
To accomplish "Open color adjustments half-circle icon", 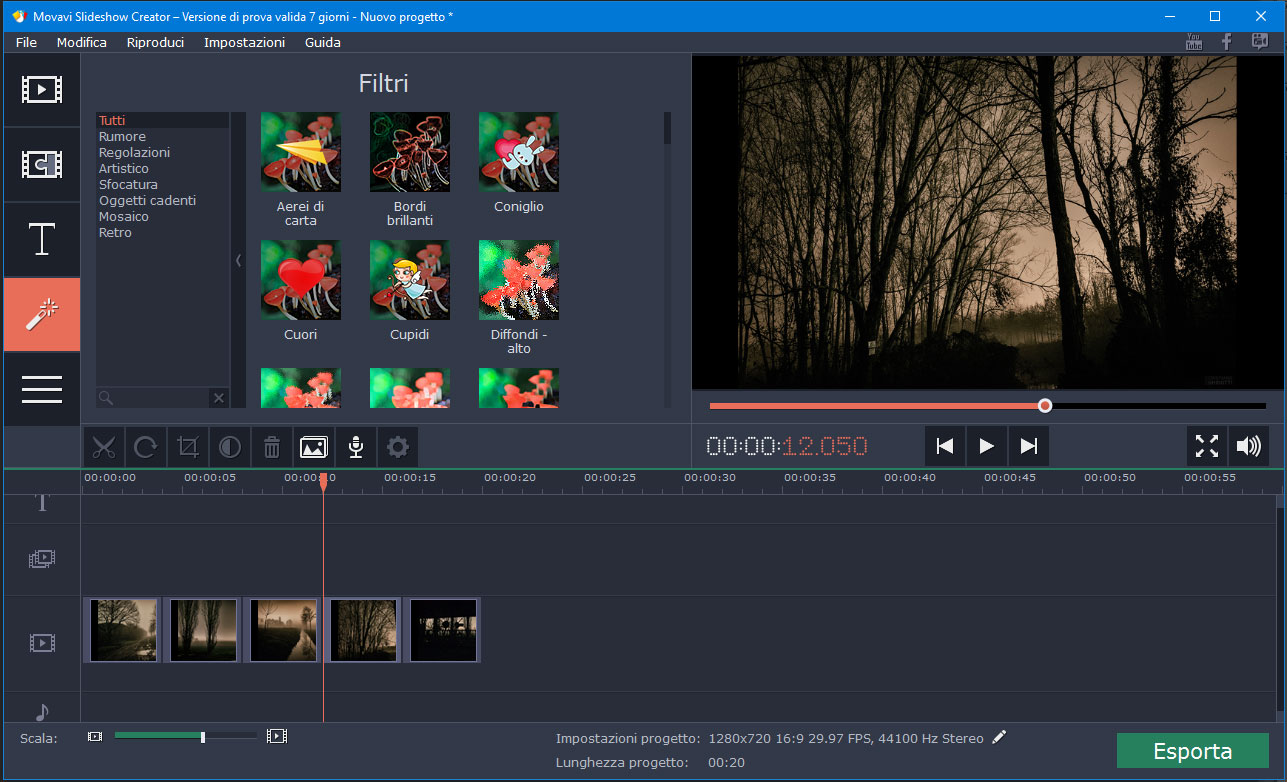I will click(x=230, y=447).
